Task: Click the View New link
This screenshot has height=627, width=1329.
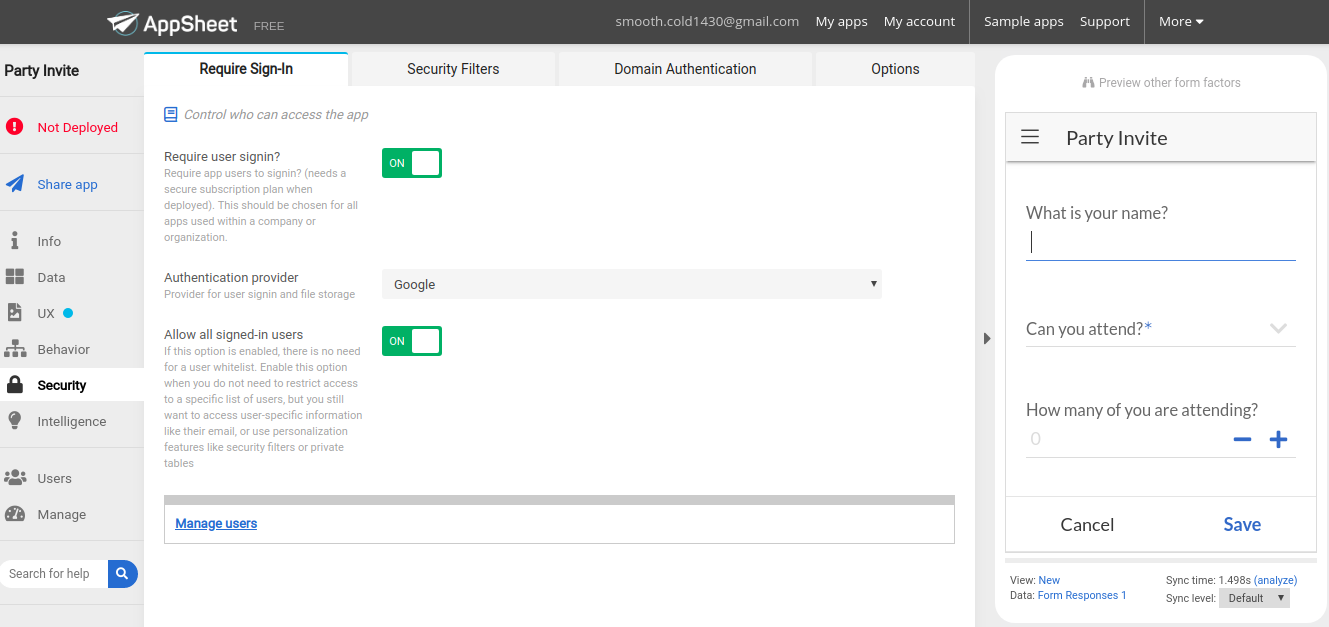Action: click(1049, 580)
